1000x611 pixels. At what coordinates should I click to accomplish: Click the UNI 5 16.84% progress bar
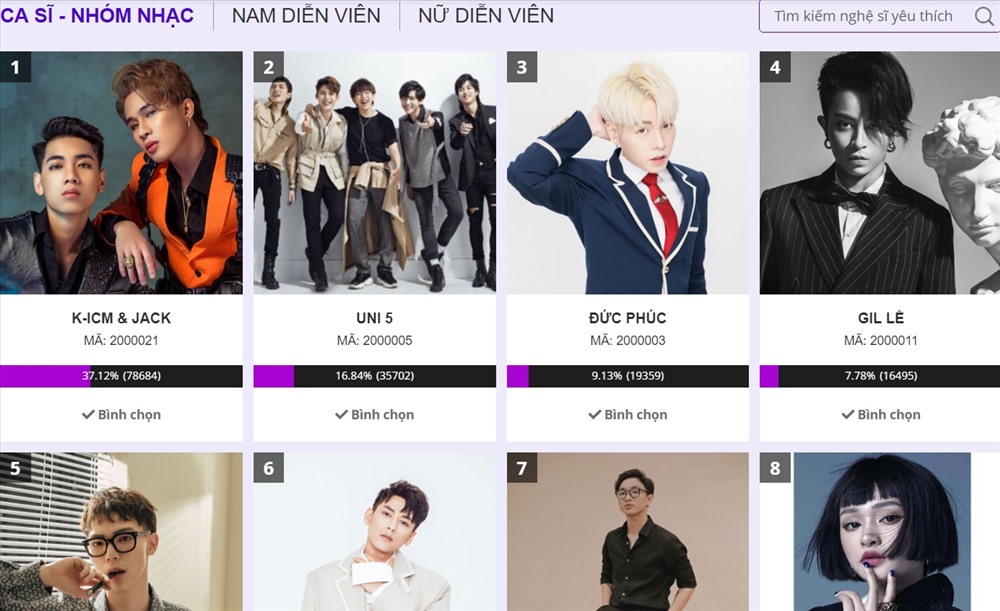[374, 376]
